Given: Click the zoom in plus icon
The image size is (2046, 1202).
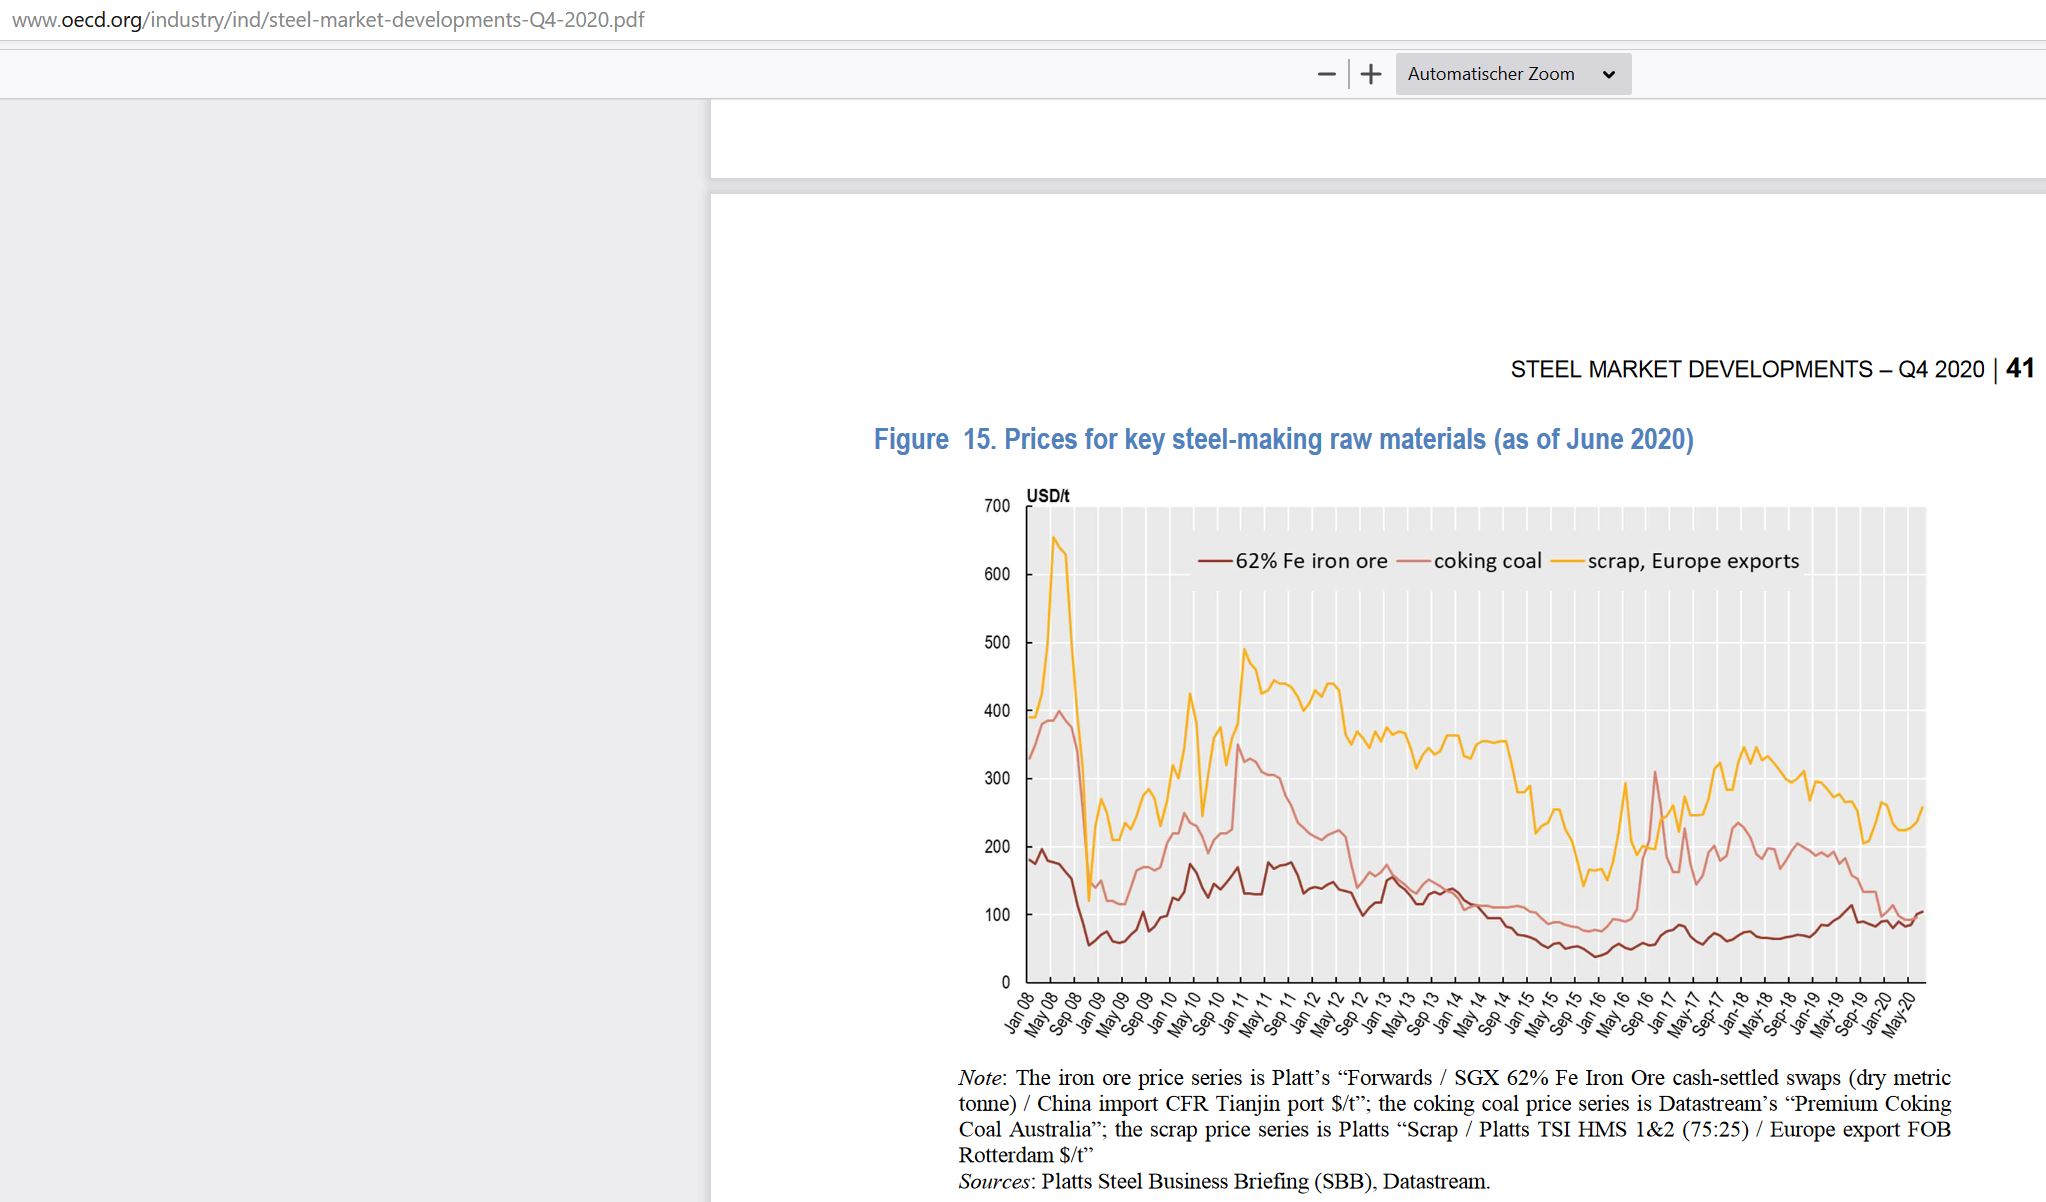Looking at the screenshot, I should [x=1371, y=74].
